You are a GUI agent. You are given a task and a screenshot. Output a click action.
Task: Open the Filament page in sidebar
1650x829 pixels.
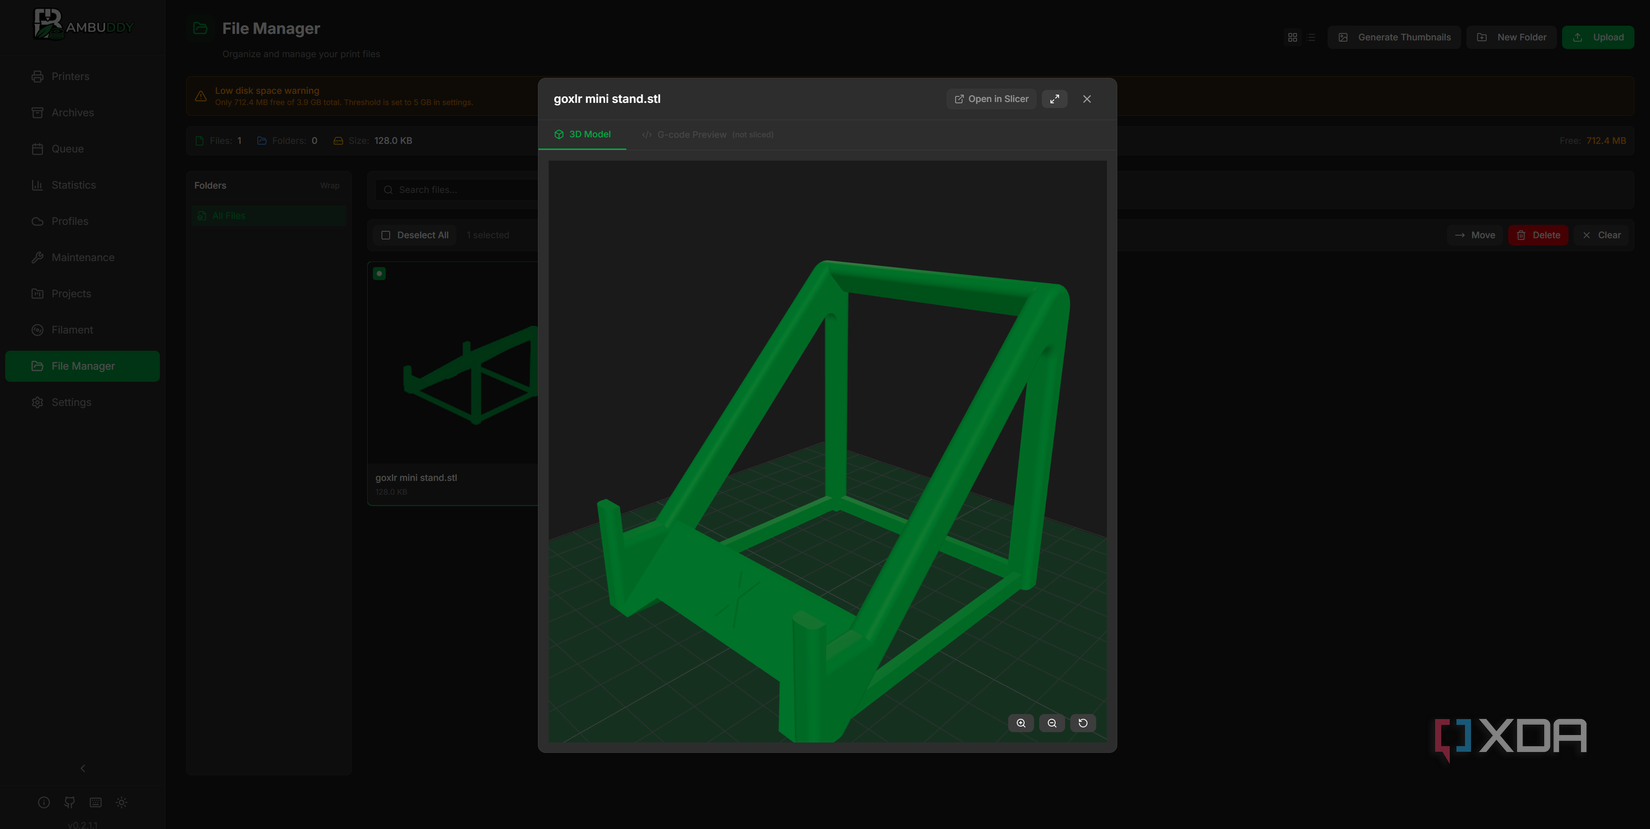click(72, 330)
